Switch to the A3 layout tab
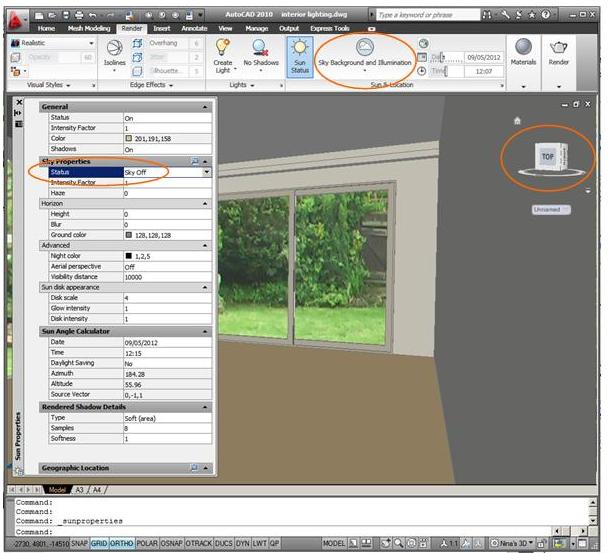This screenshot has width=611, height=553. tap(79, 489)
